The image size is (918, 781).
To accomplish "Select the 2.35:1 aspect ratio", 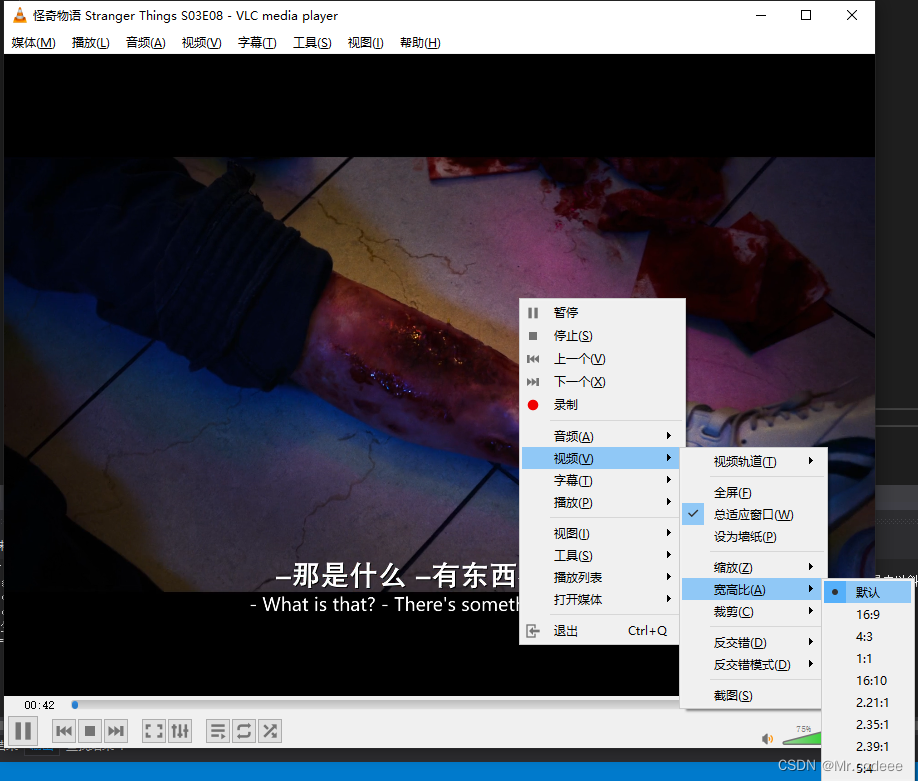I will coord(868,725).
